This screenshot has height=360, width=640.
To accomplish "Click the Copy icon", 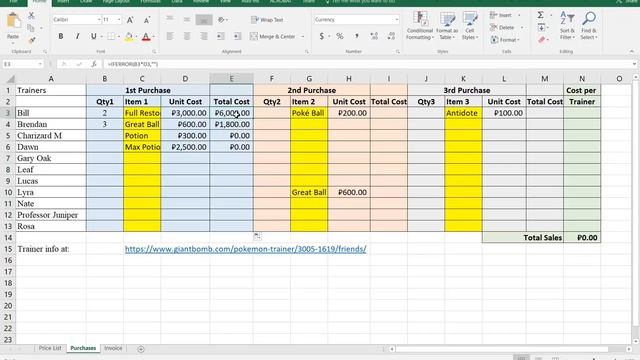I will (x=31, y=28).
